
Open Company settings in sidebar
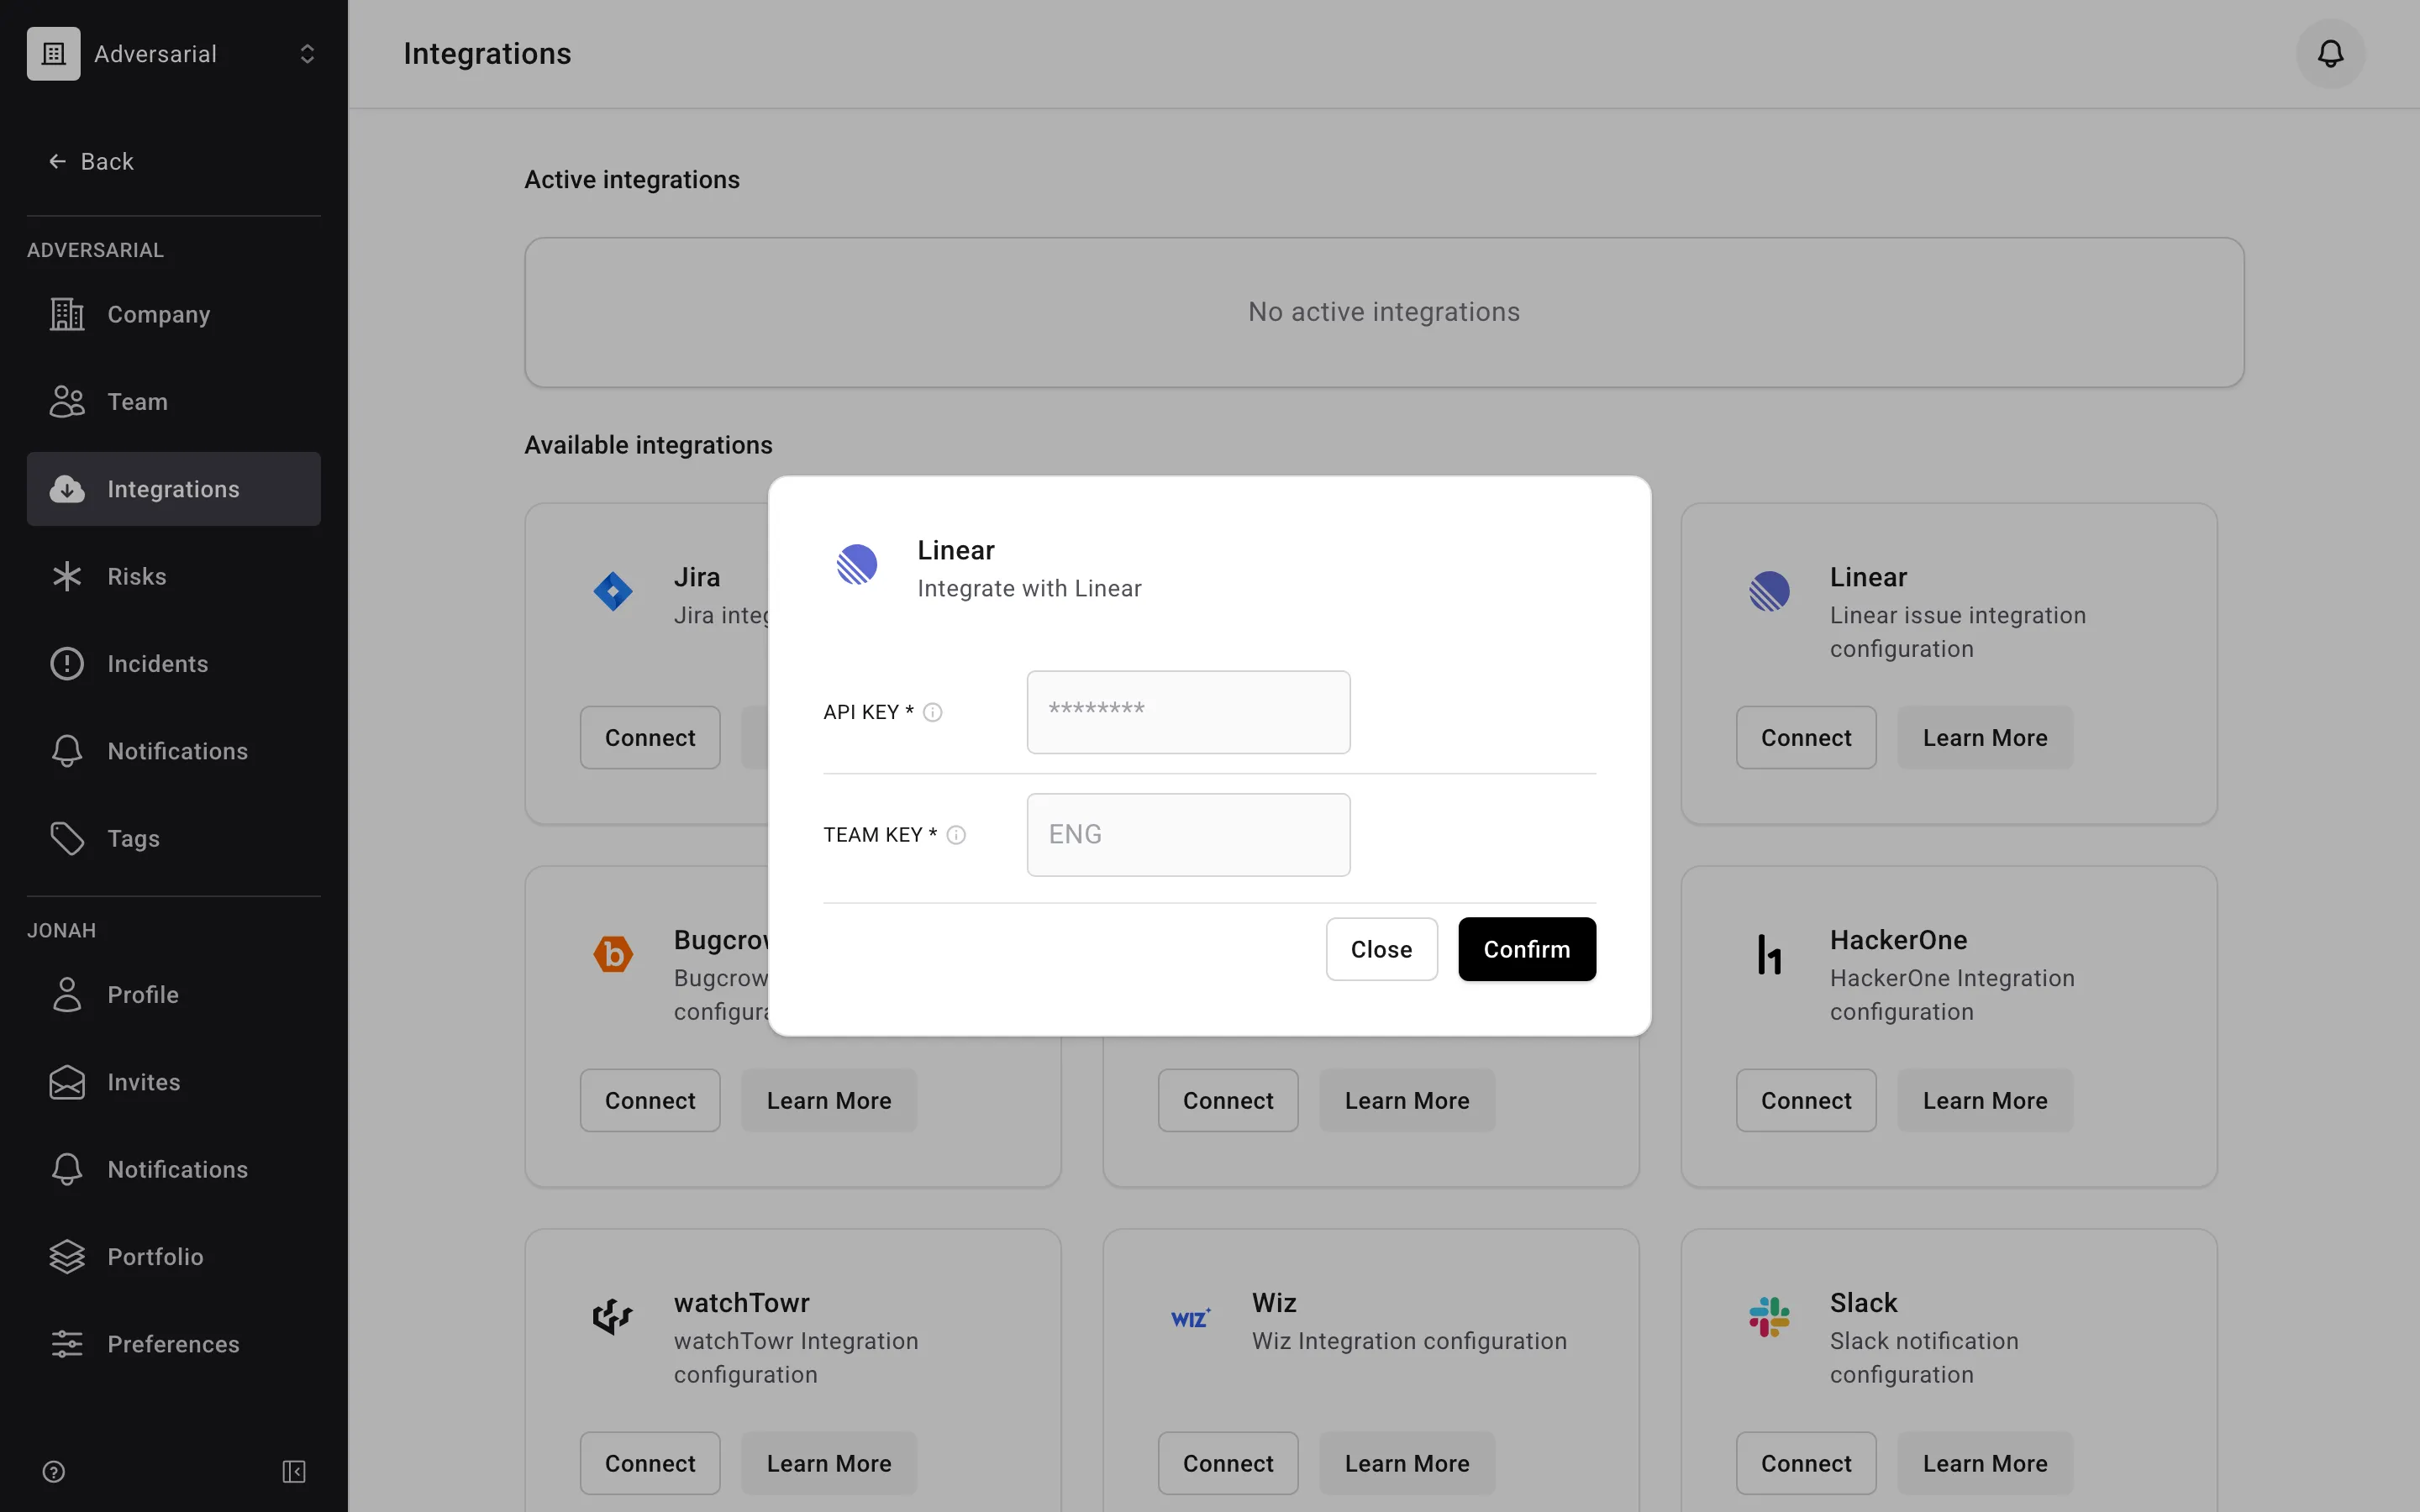174,314
